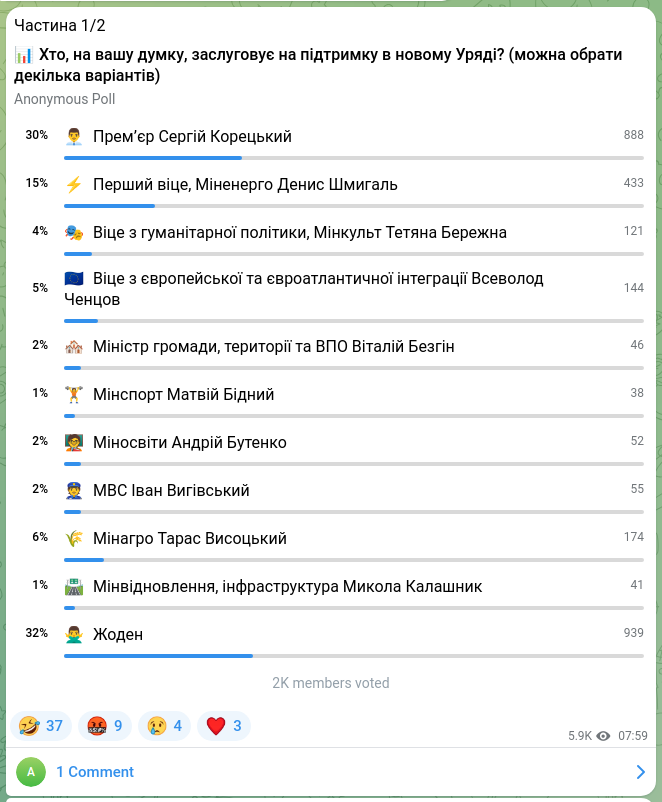Click the 5% percentage for Ченцов
This screenshot has width=662, height=802.
[x=40, y=287]
